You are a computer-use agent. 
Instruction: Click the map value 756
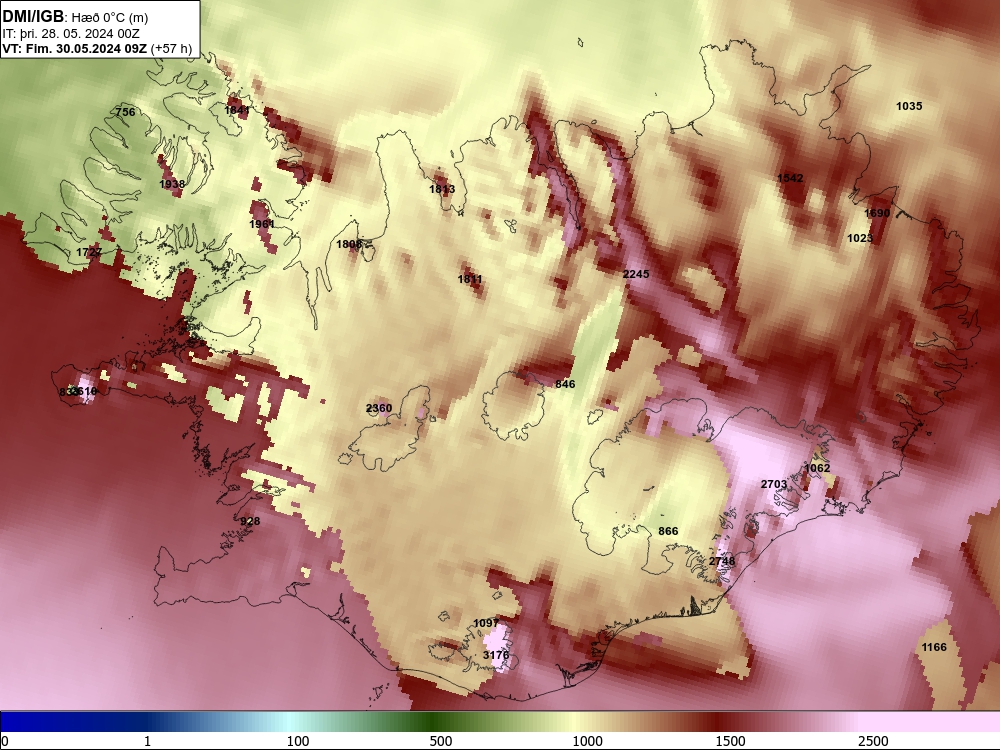[x=125, y=112]
